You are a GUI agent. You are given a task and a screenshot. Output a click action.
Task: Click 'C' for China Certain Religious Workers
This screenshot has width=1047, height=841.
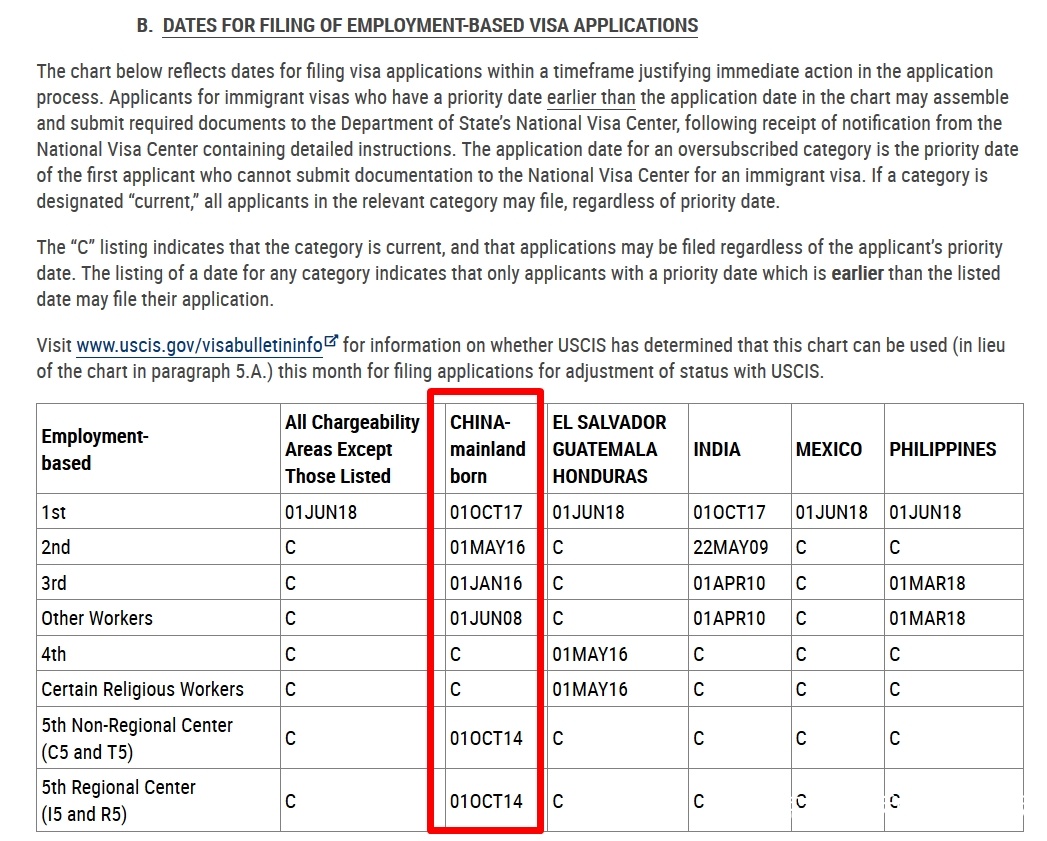(455, 689)
